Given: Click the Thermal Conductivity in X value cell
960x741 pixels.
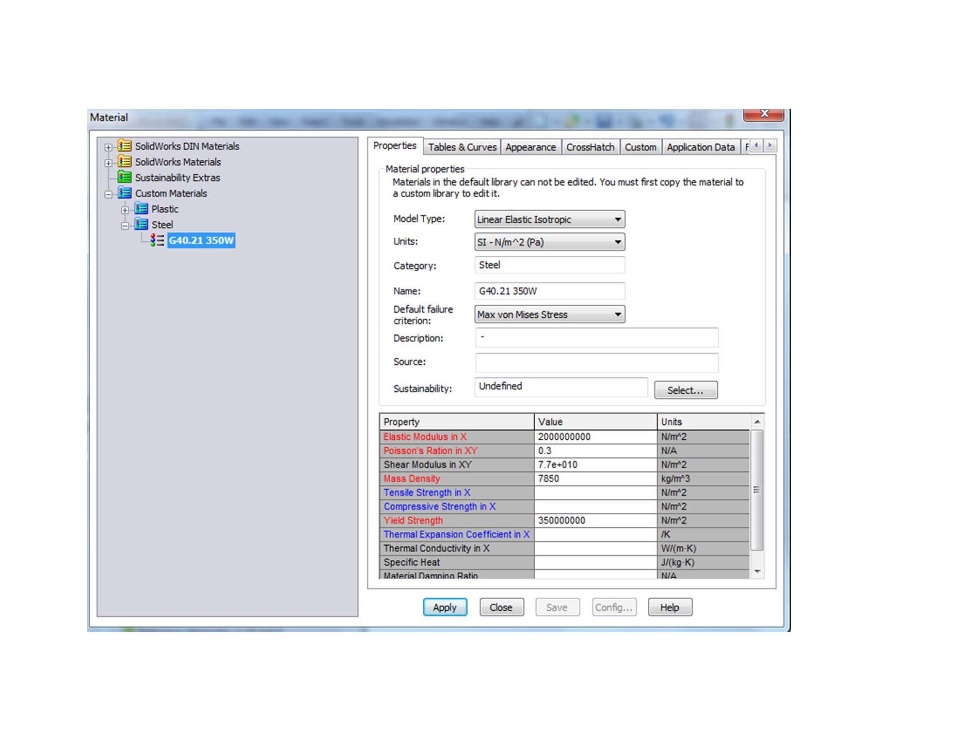Looking at the screenshot, I should (595, 549).
